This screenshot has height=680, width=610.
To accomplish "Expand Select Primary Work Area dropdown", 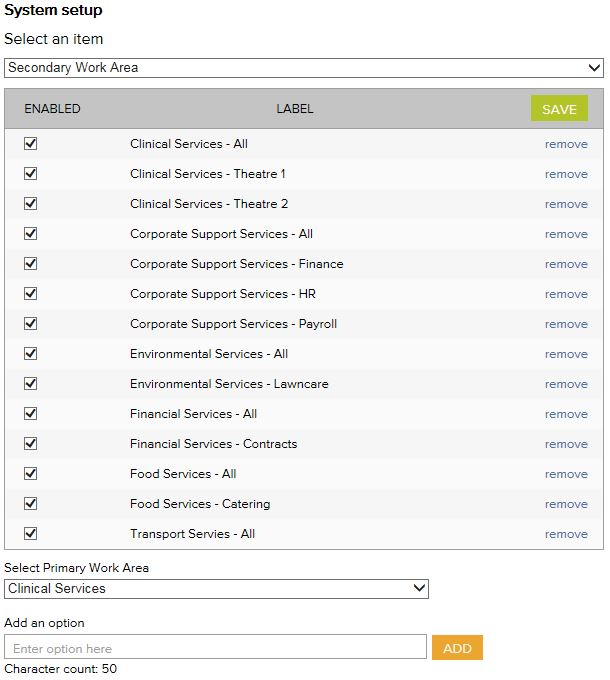I will [x=216, y=589].
